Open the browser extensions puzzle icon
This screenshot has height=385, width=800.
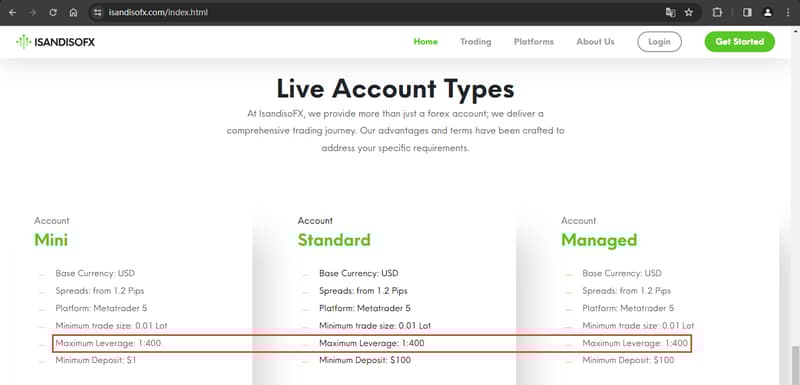717,12
